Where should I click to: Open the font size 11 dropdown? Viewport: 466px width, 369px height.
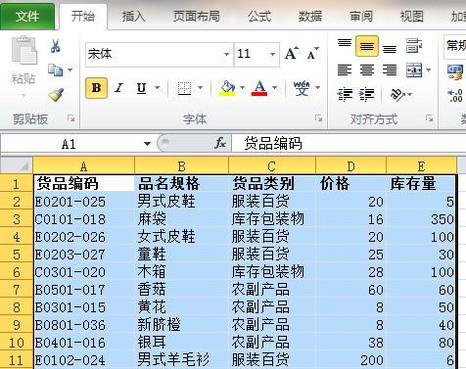point(272,54)
